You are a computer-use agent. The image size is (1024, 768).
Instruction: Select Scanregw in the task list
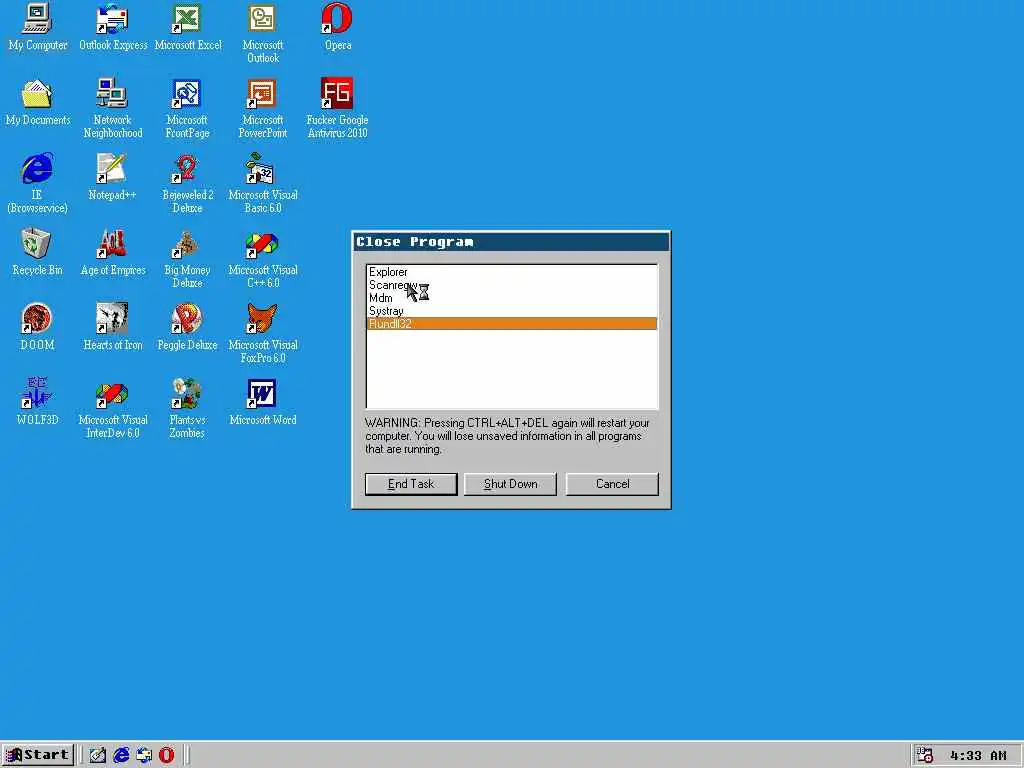click(x=511, y=285)
